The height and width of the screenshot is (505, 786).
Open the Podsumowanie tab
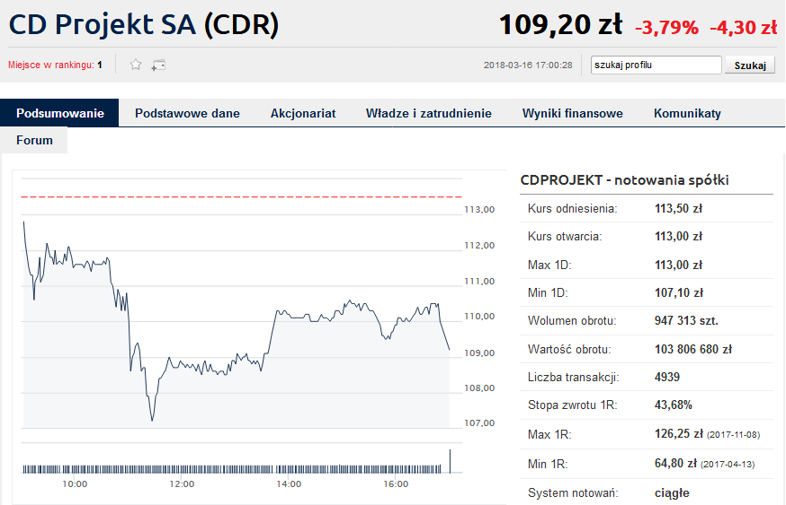(60, 113)
